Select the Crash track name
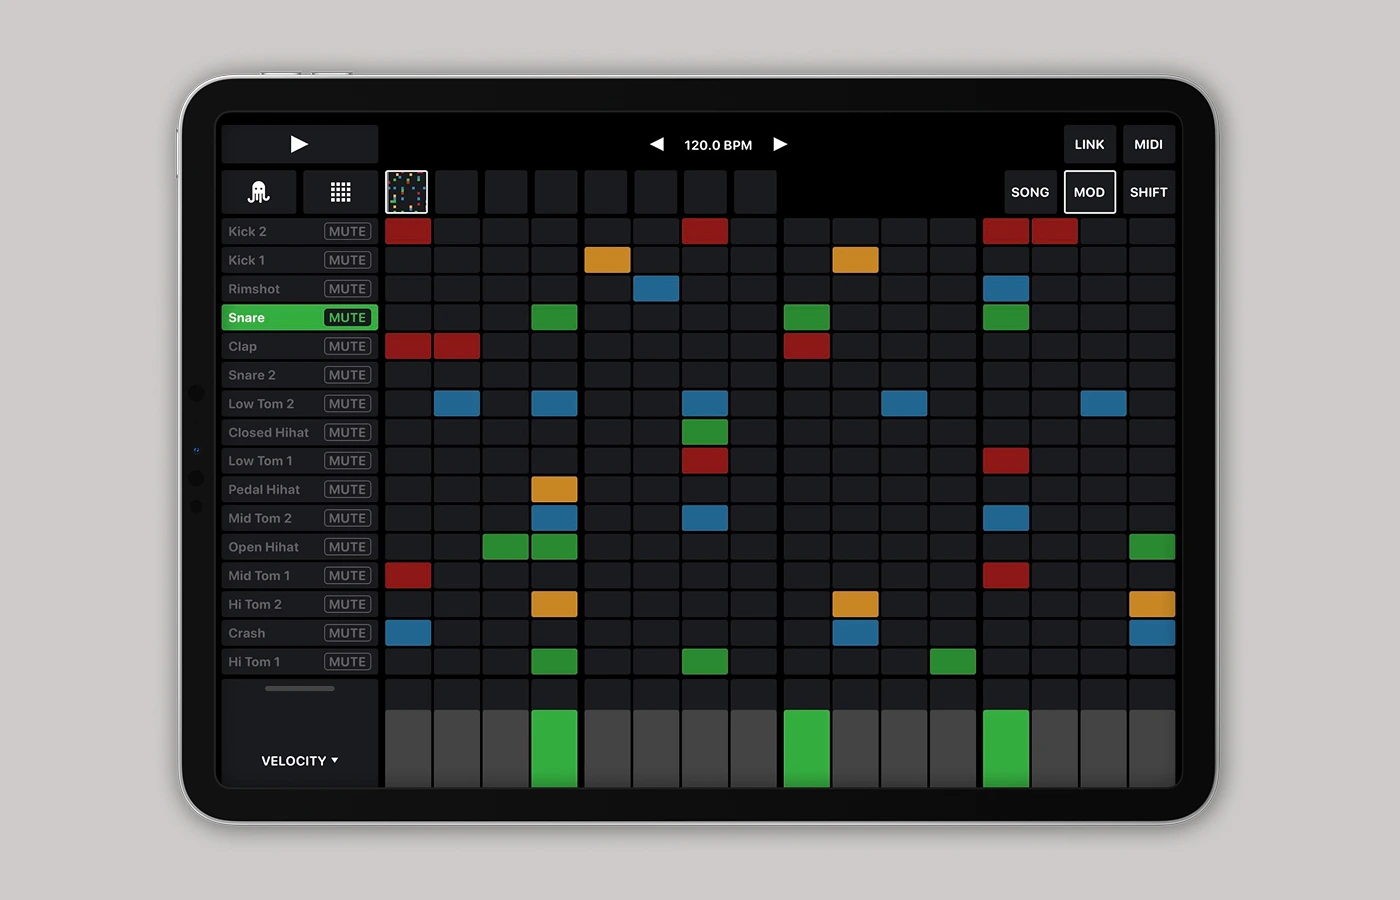Screen dimensions: 1400x900 point(247,633)
